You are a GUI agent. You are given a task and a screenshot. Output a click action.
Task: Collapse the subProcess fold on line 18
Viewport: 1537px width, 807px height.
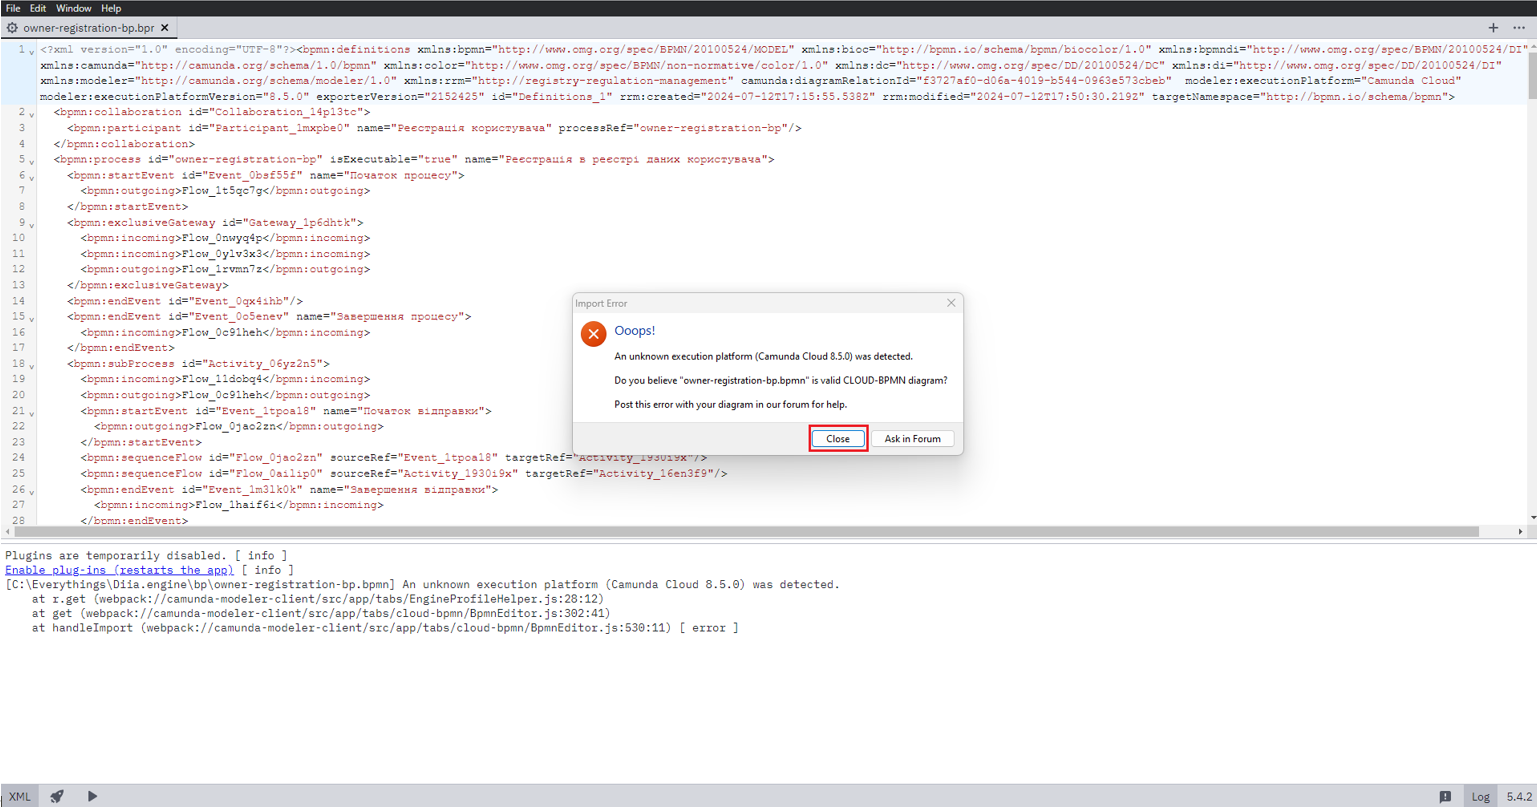pyautogui.click(x=32, y=366)
